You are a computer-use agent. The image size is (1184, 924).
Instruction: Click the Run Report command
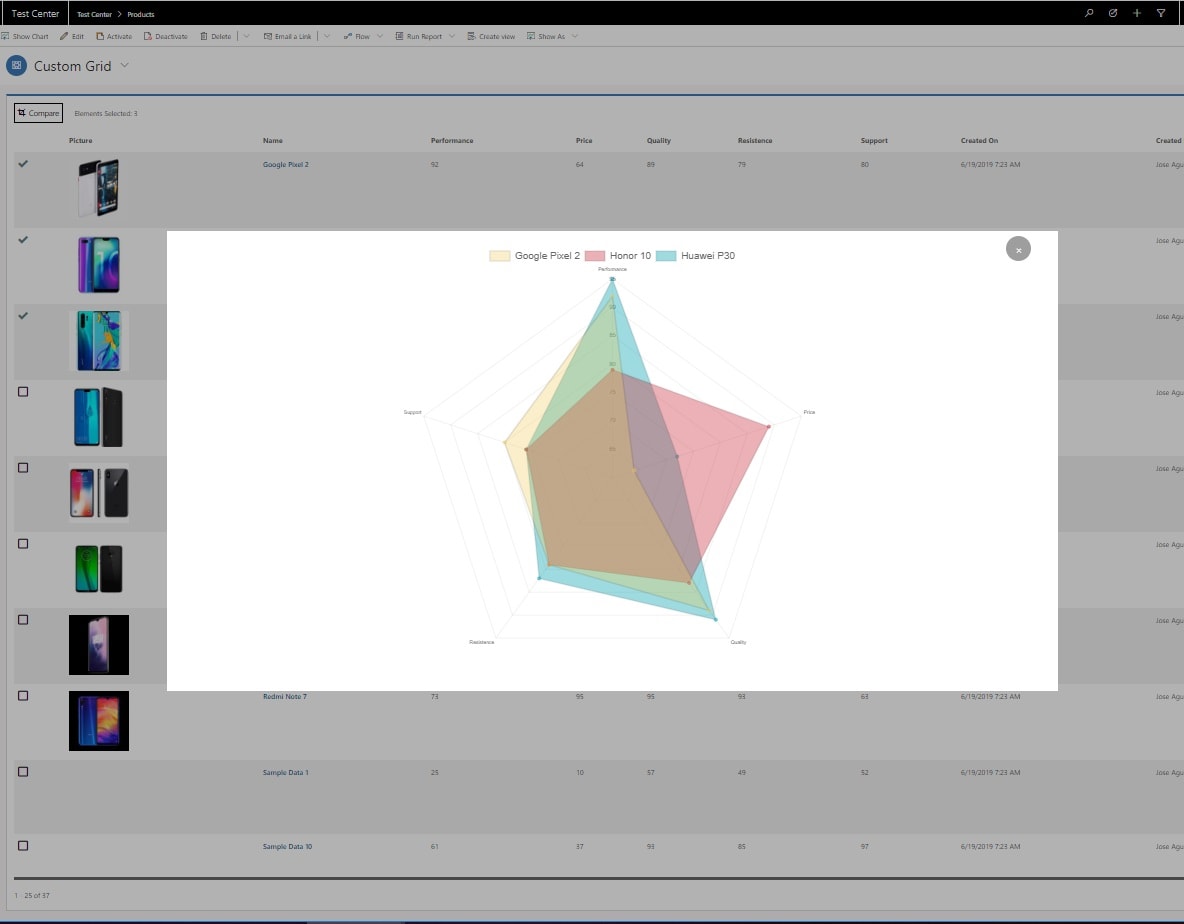[x=418, y=36]
